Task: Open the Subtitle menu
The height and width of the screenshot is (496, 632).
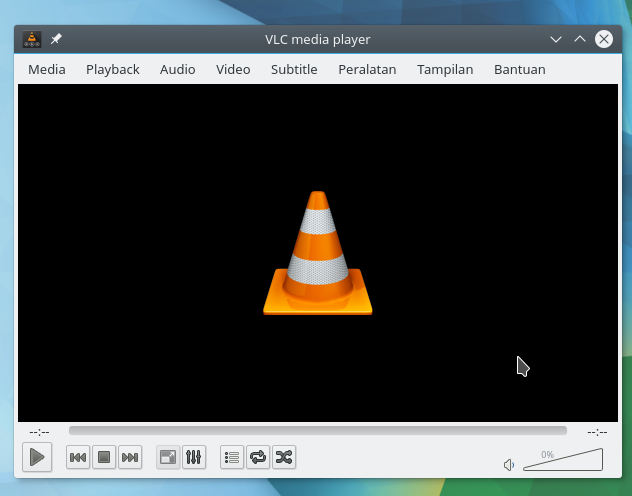Action: (294, 69)
